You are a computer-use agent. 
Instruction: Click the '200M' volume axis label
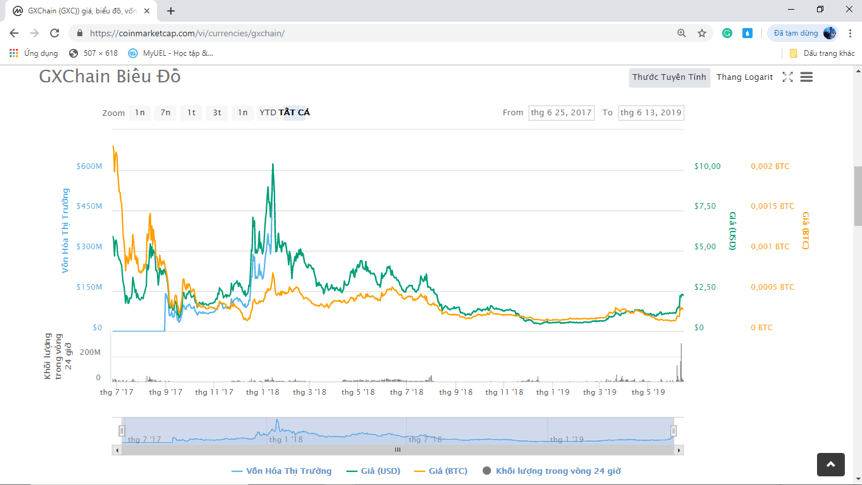tap(90, 352)
